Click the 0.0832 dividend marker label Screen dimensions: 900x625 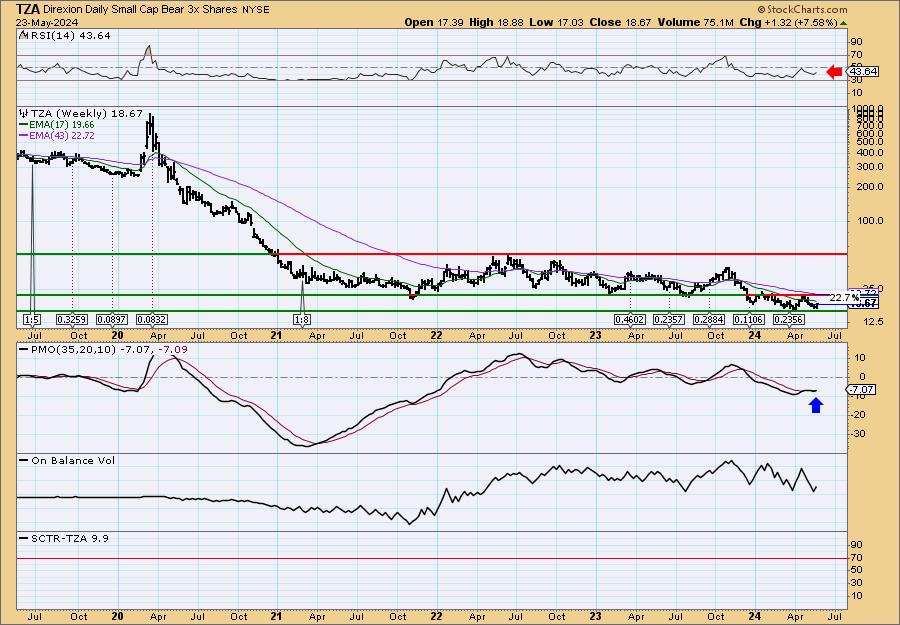[152, 319]
